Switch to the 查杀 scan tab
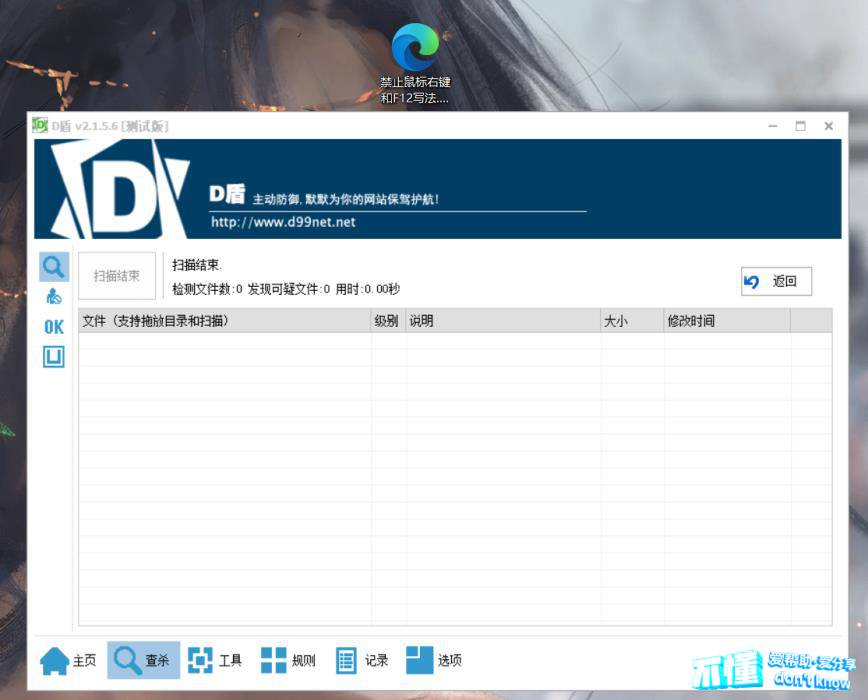868x700 pixels. coord(143,660)
